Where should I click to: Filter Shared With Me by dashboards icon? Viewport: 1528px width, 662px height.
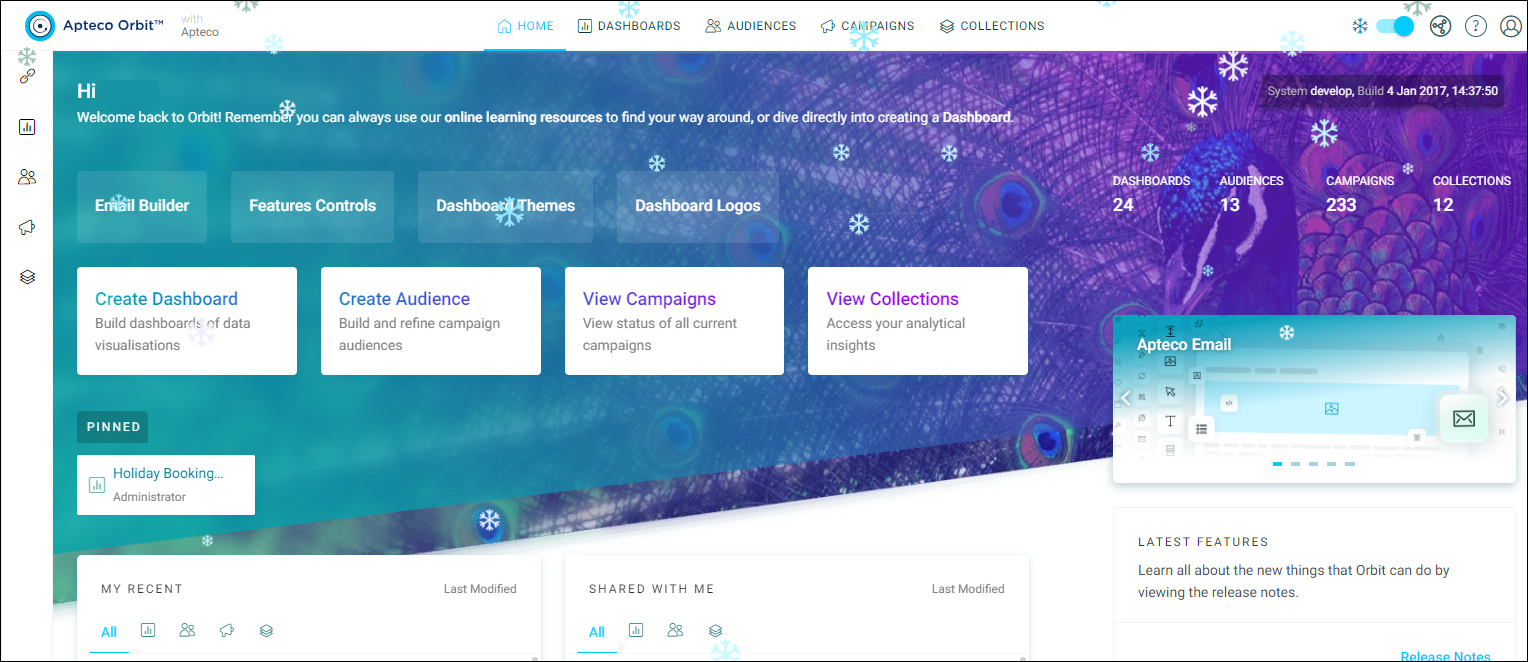[x=636, y=630]
